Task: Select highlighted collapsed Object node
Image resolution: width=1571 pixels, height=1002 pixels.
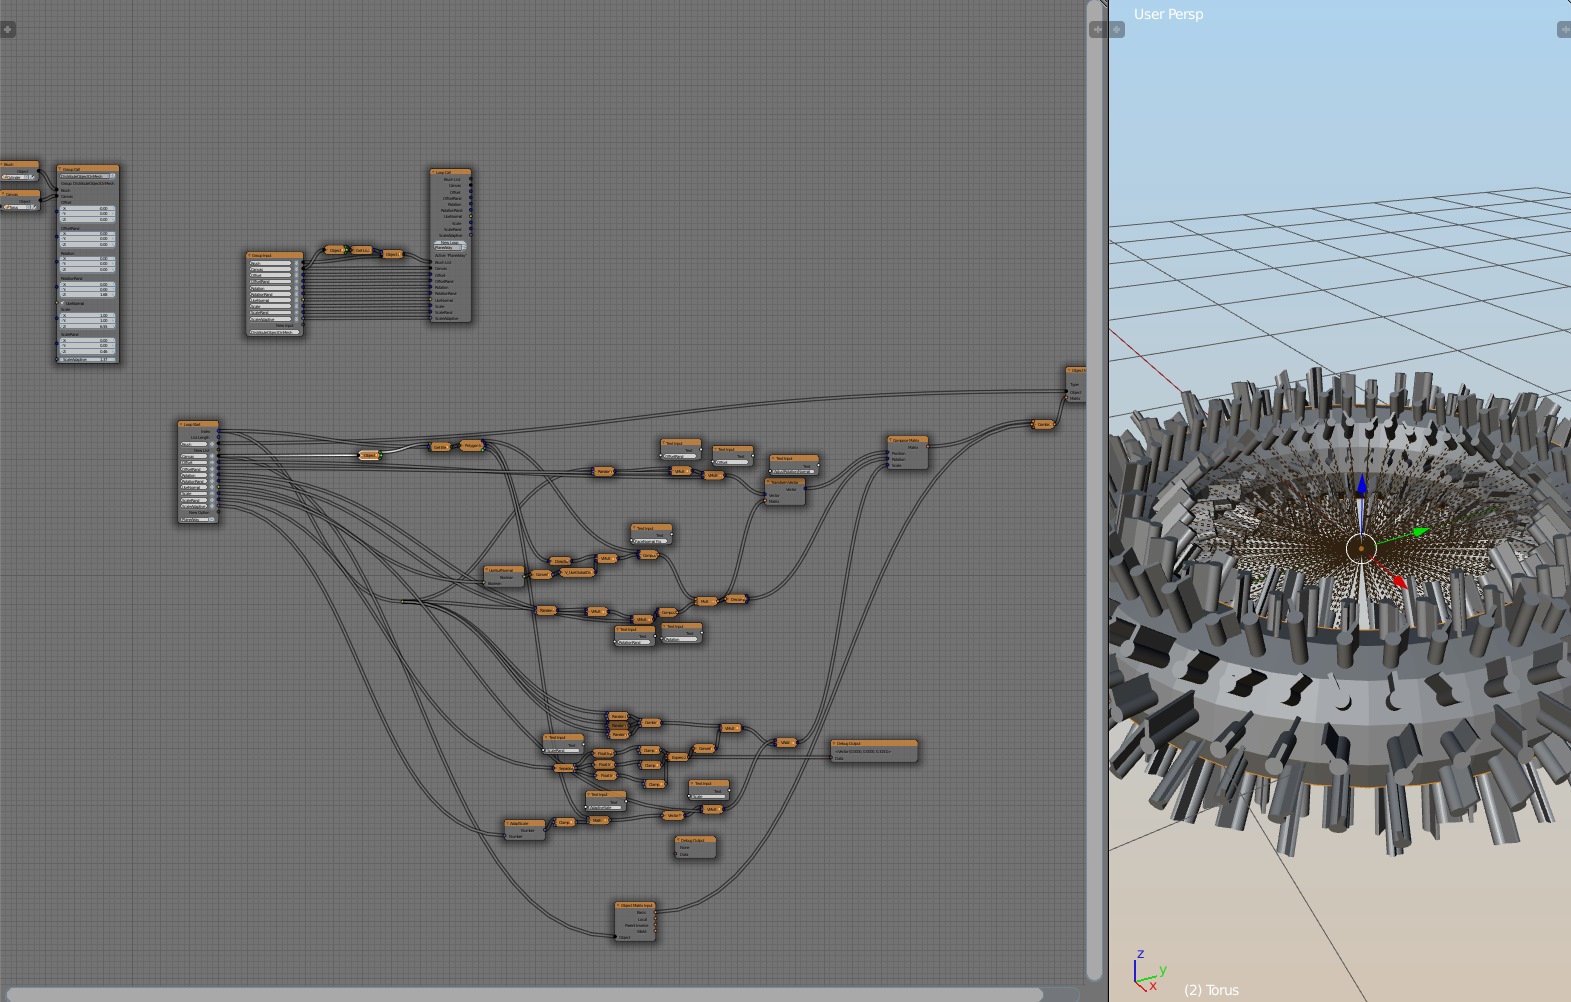Action: click(x=369, y=455)
